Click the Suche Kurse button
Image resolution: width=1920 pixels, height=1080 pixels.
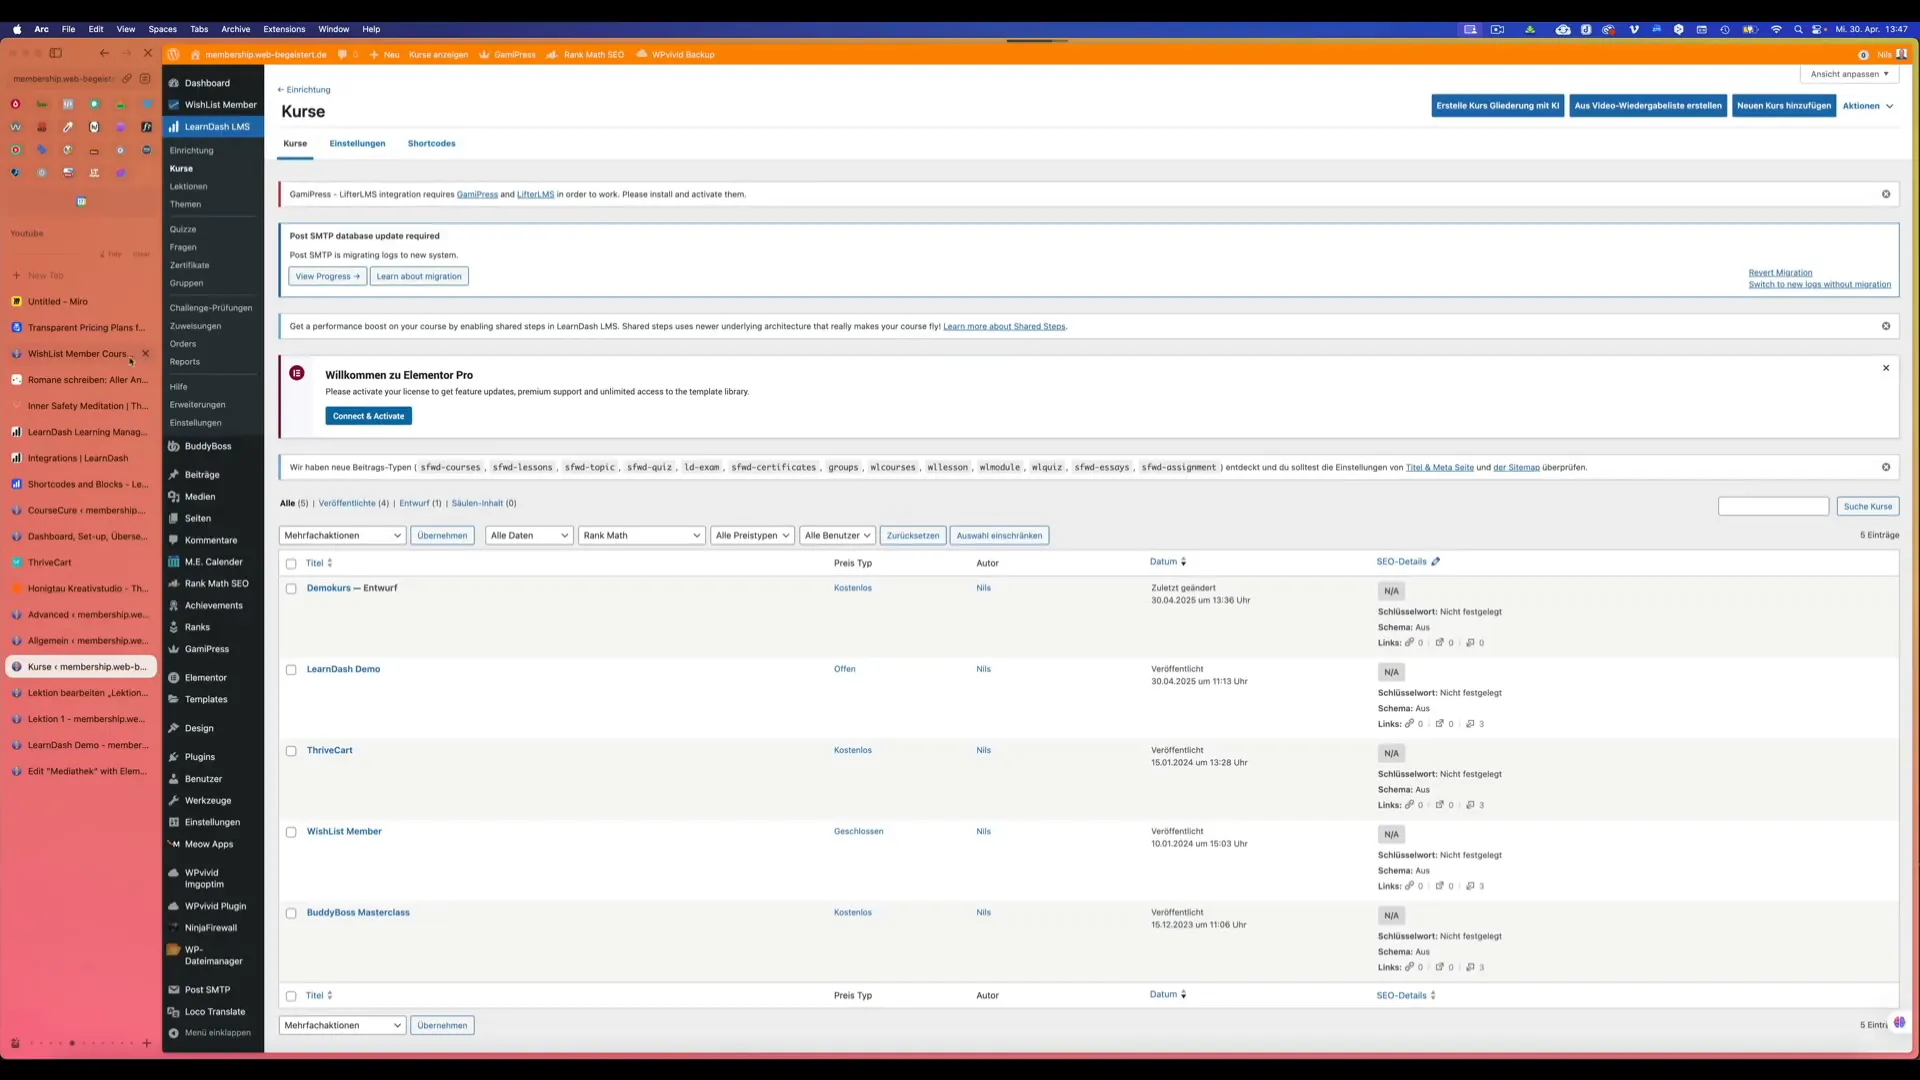pyautogui.click(x=1868, y=506)
